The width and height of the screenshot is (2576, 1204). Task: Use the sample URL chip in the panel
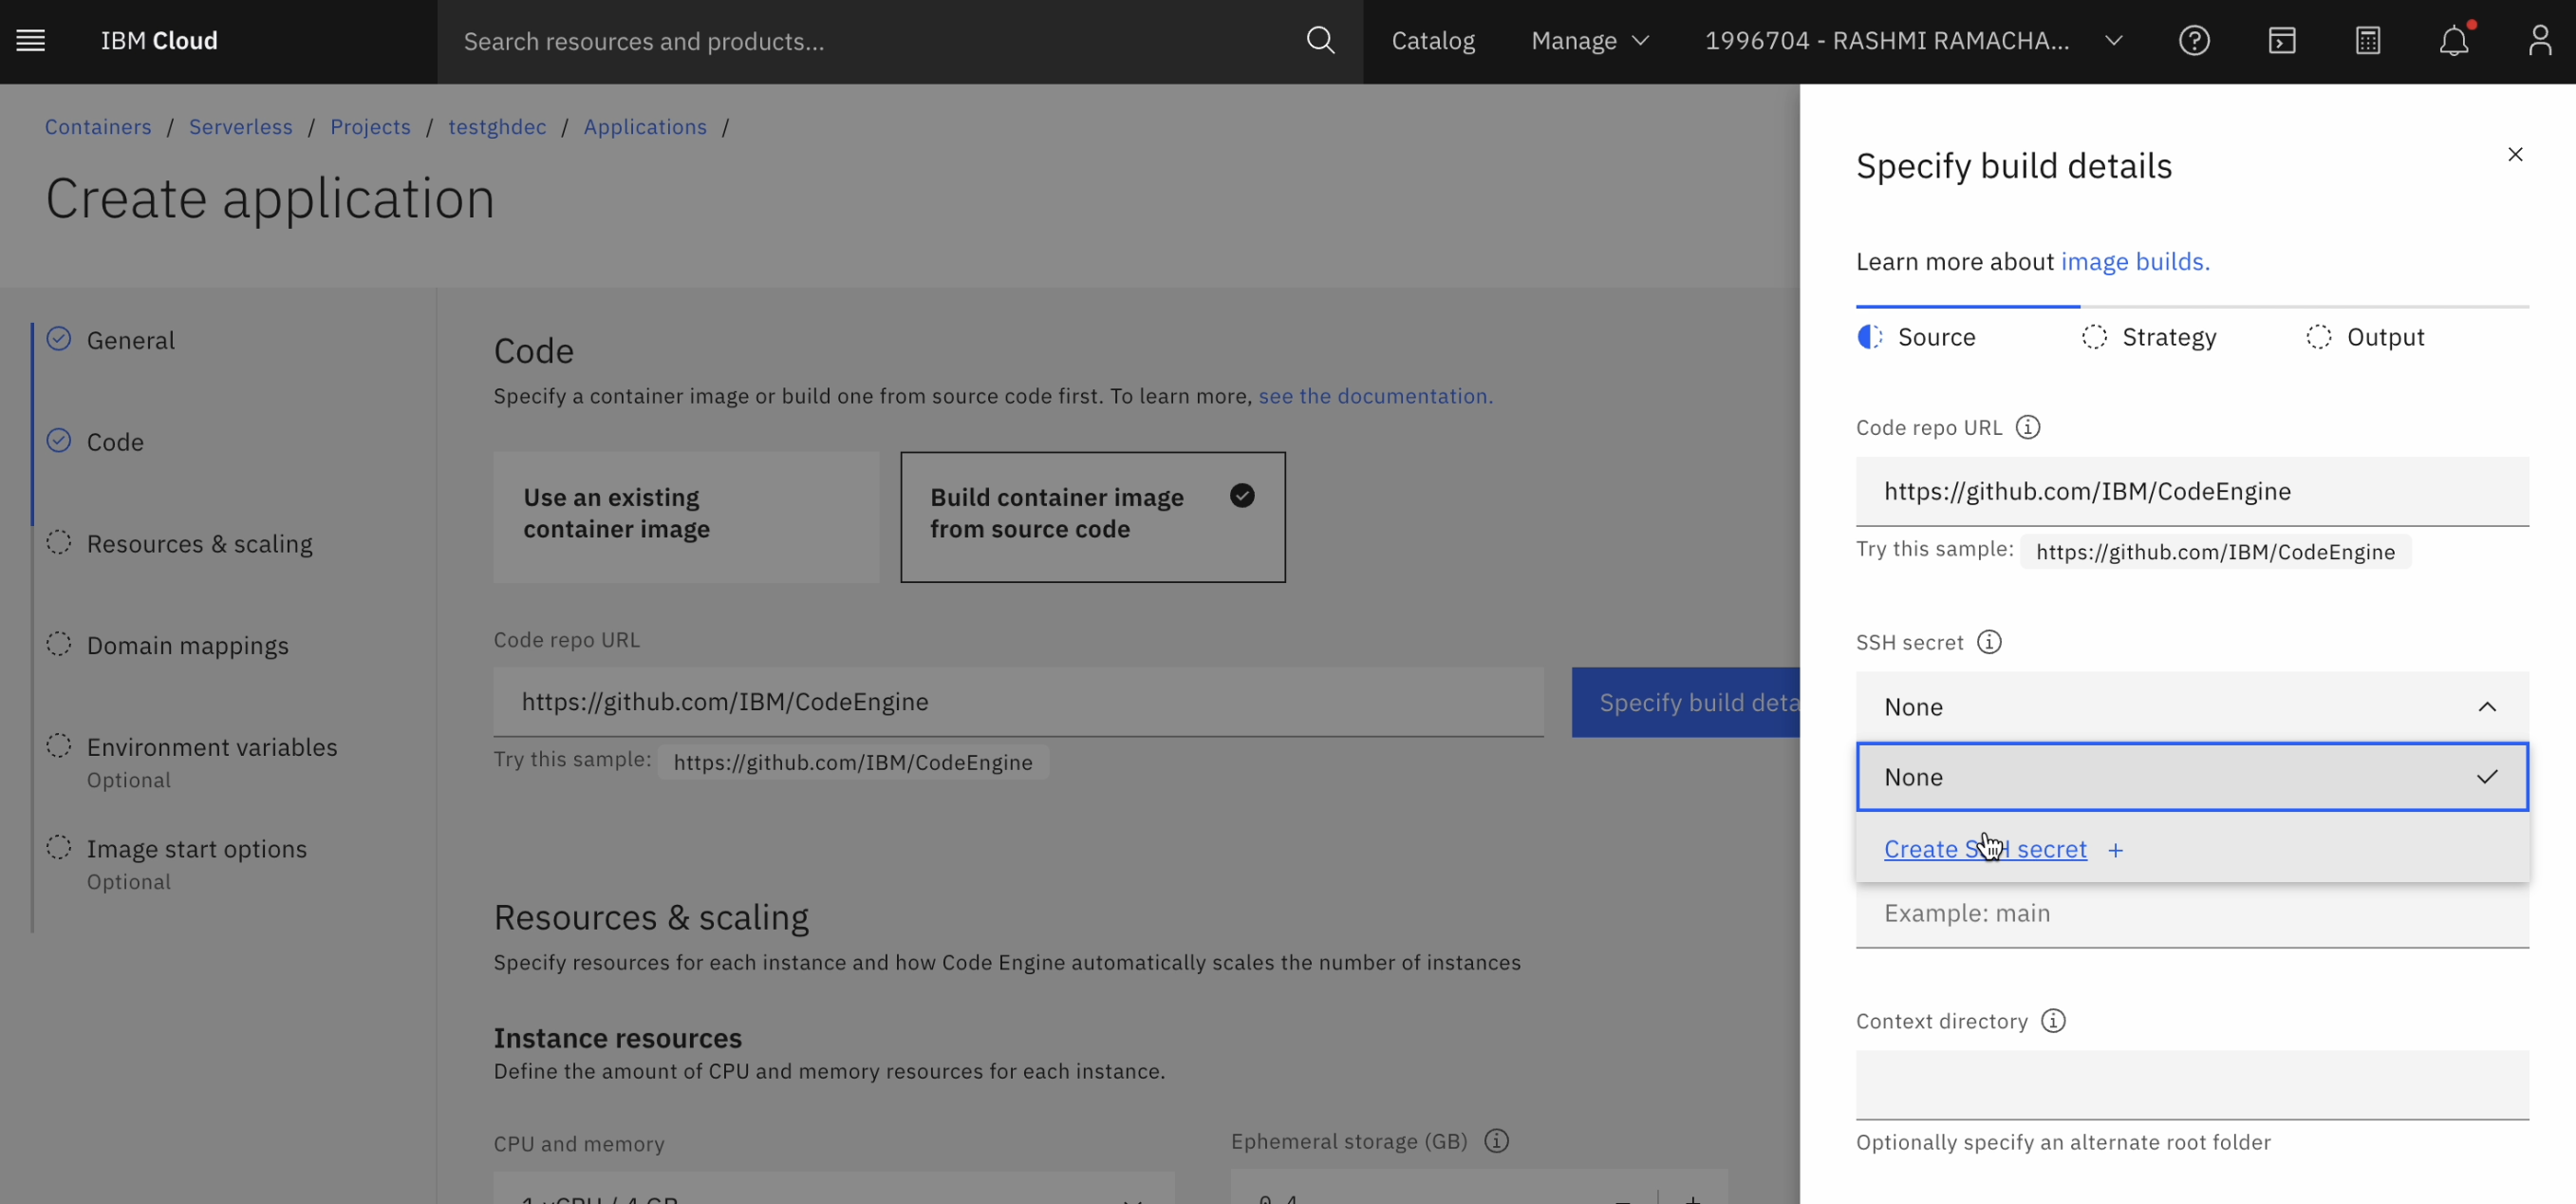pos(2215,552)
